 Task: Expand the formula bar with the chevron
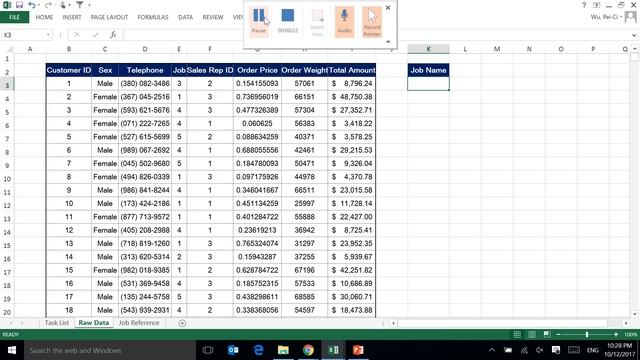click(x=634, y=35)
